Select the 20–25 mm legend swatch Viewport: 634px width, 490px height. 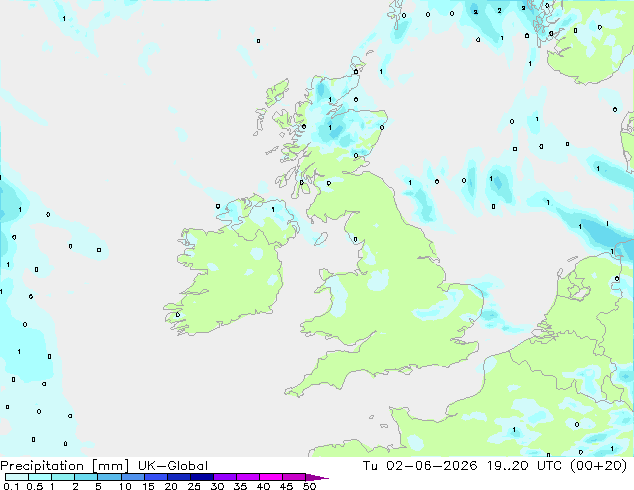pos(178,477)
